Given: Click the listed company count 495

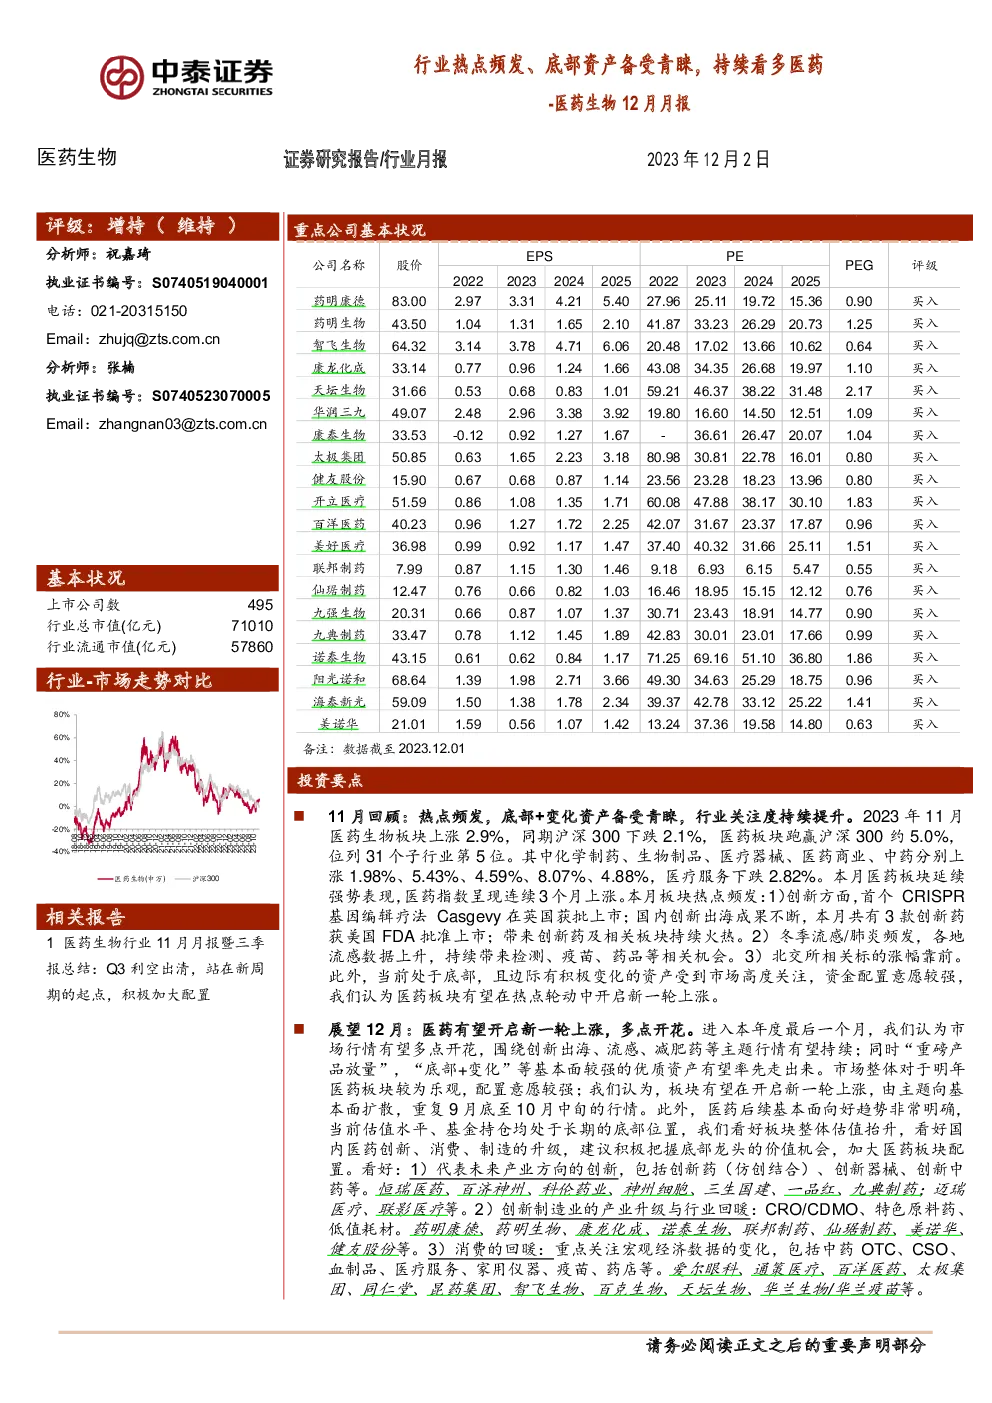Looking at the screenshot, I should click(x=260, y=605).
